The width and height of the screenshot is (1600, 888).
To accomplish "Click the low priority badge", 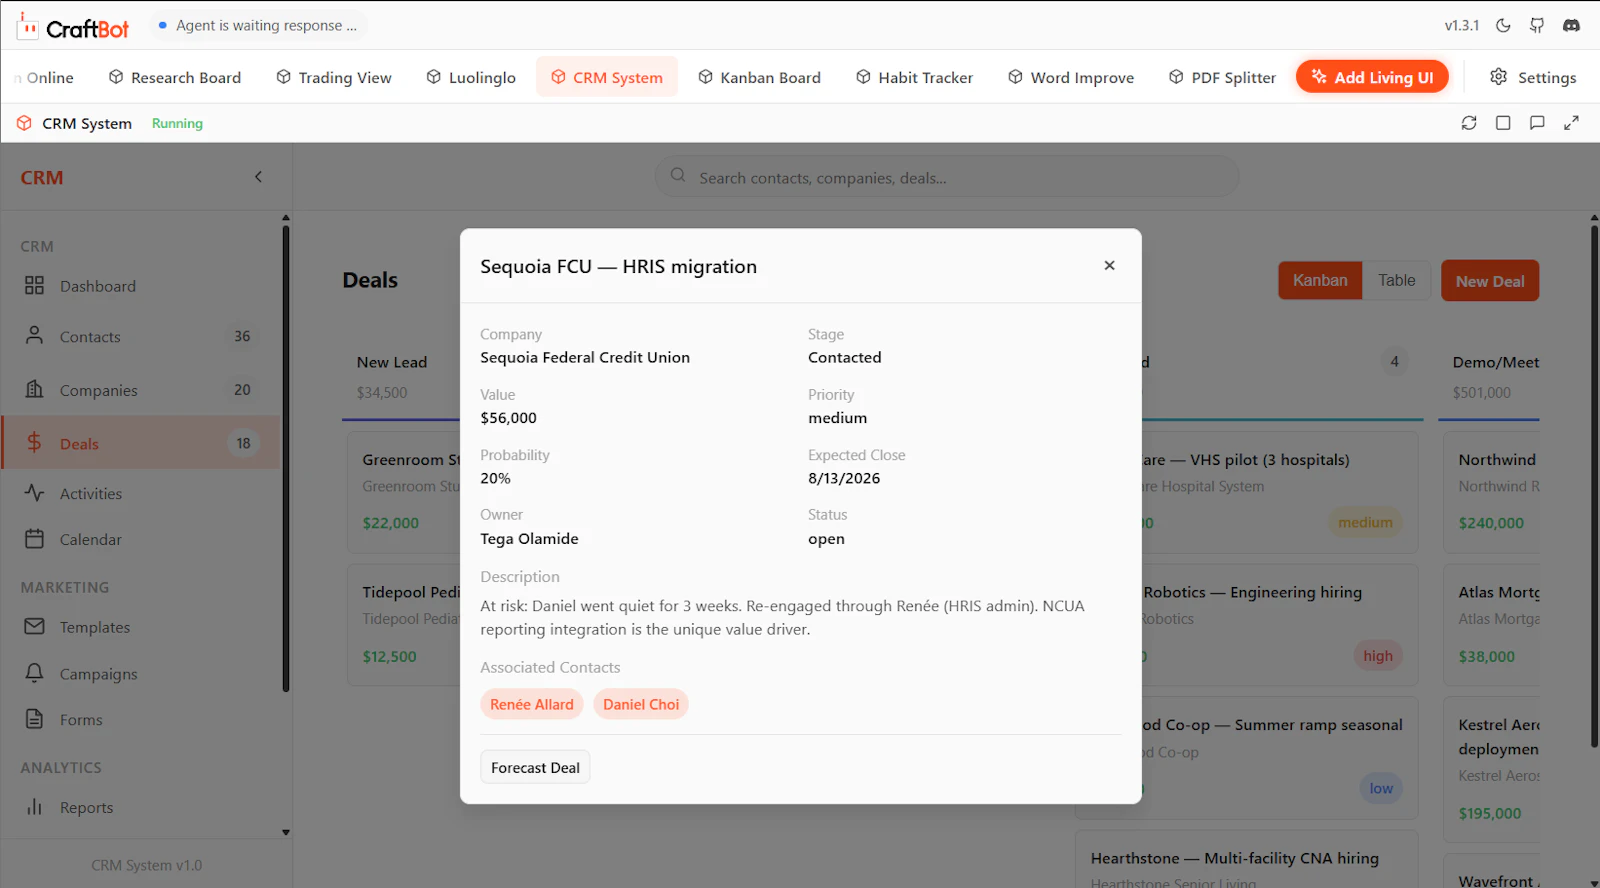I will [1381, 788].
